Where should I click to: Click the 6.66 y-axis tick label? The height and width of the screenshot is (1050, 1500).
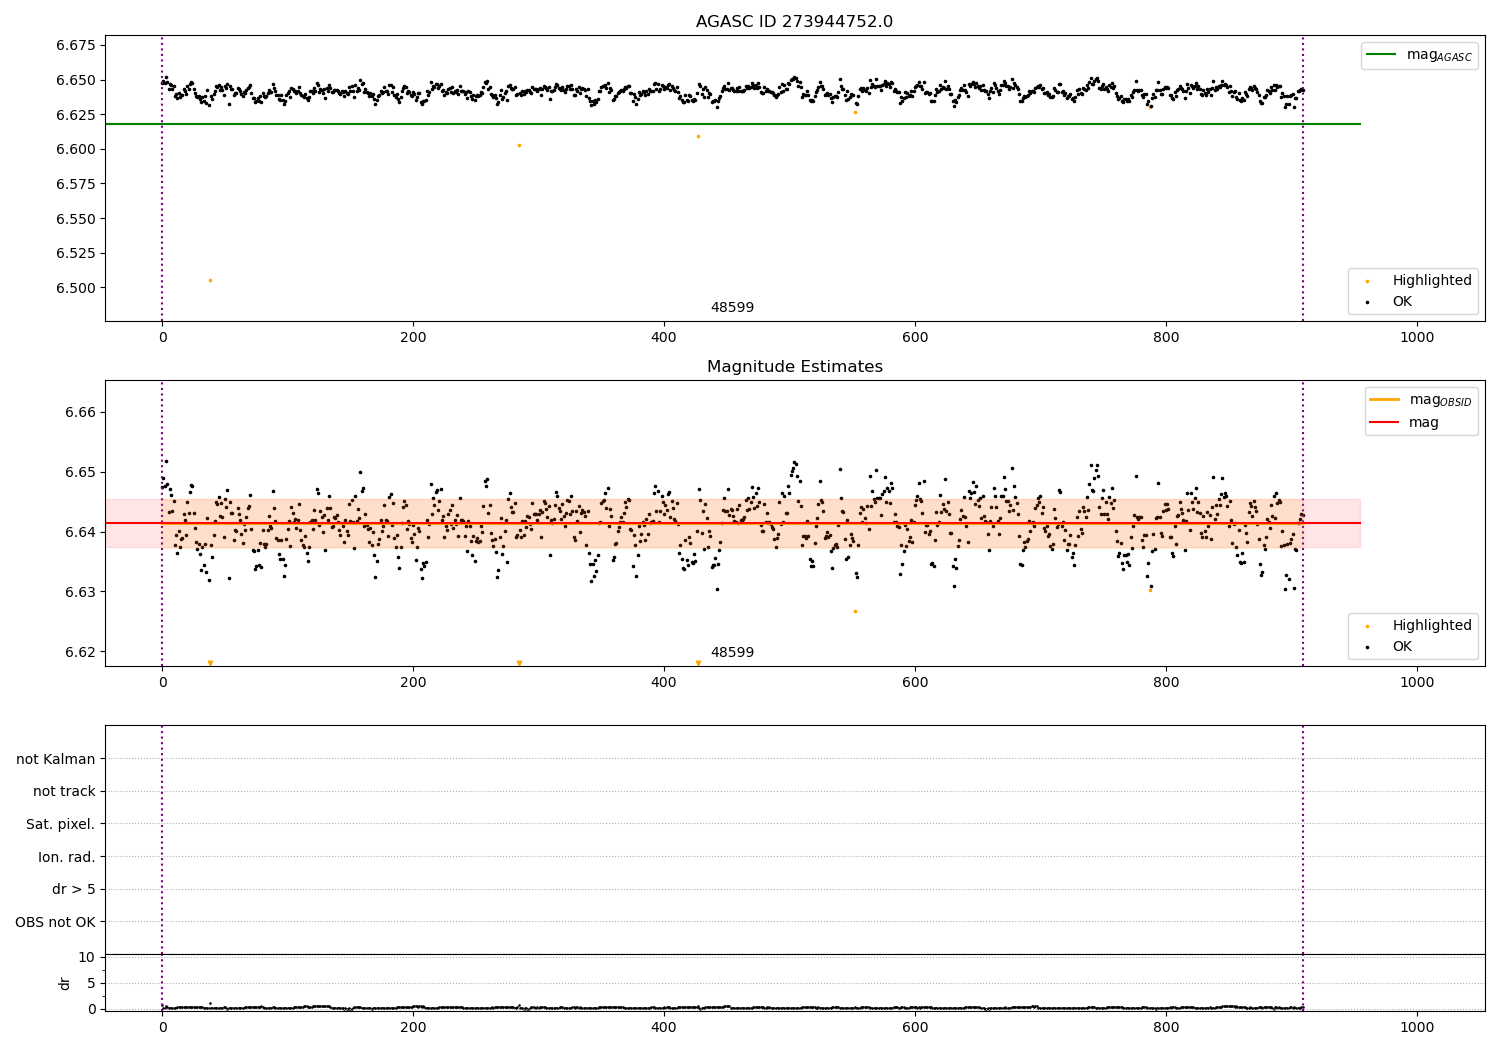80,412
